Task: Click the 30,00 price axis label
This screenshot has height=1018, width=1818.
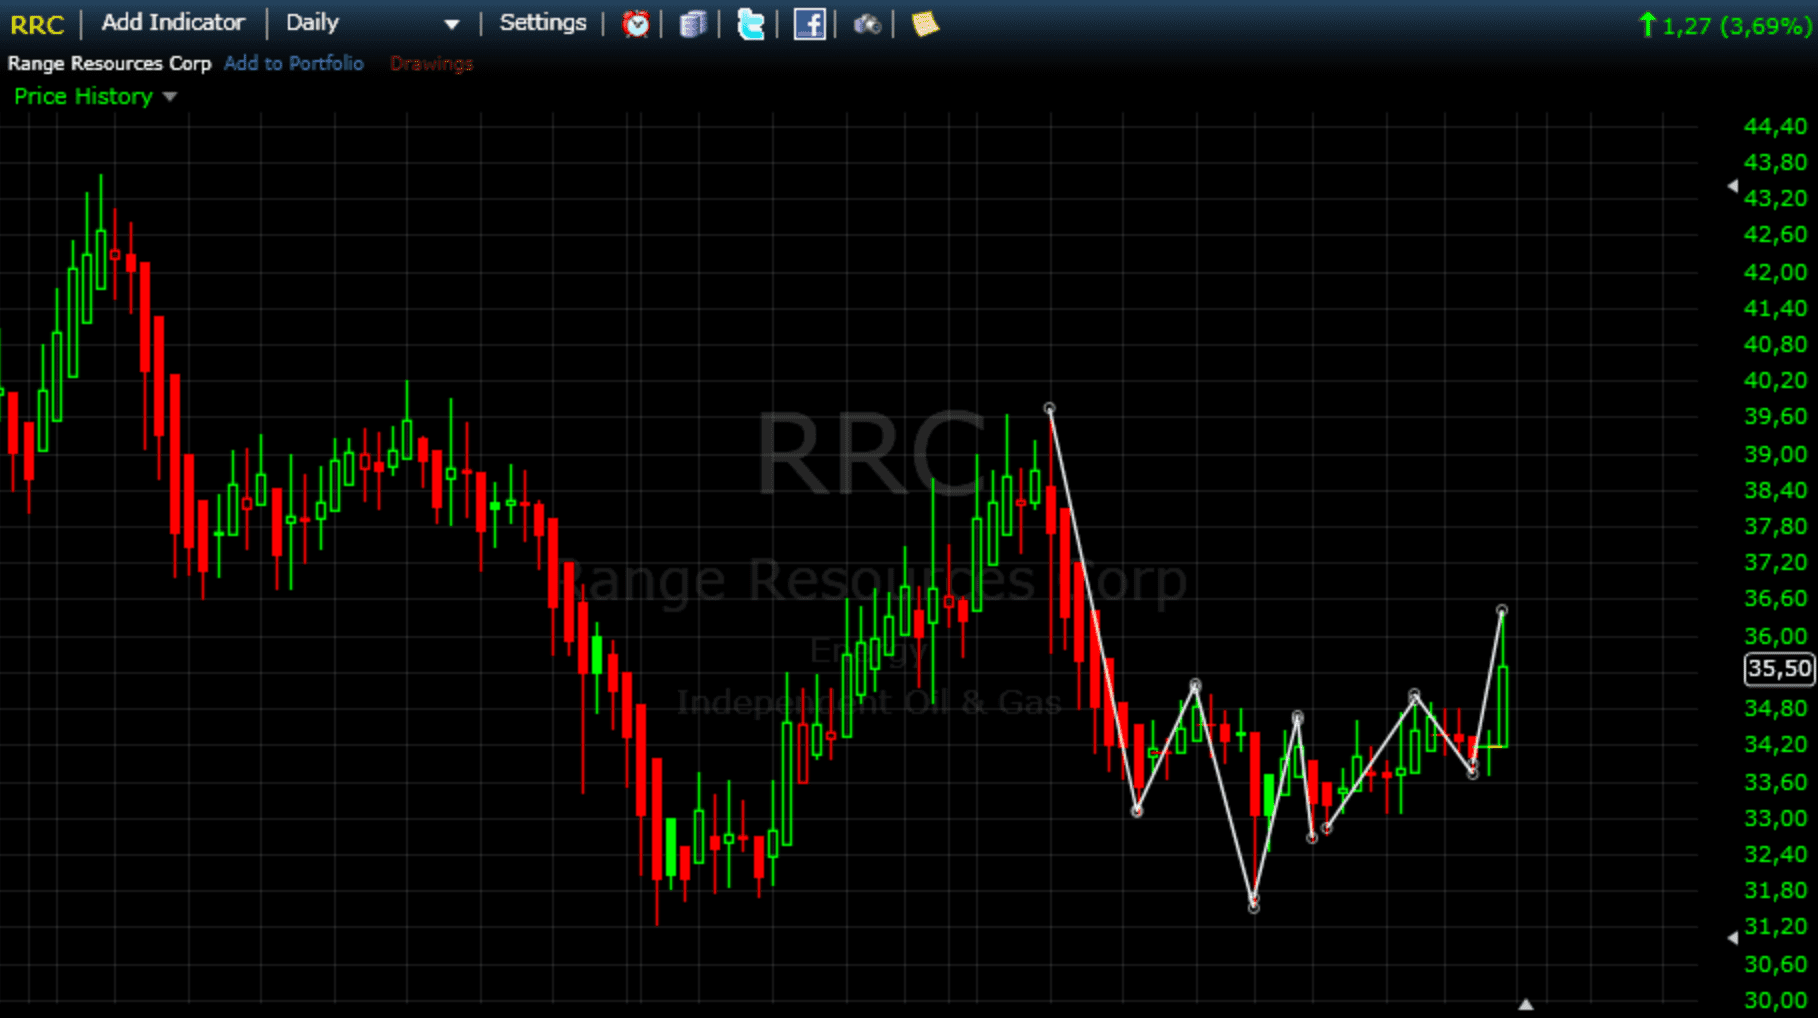Action: click(x=1775, y=1000)
